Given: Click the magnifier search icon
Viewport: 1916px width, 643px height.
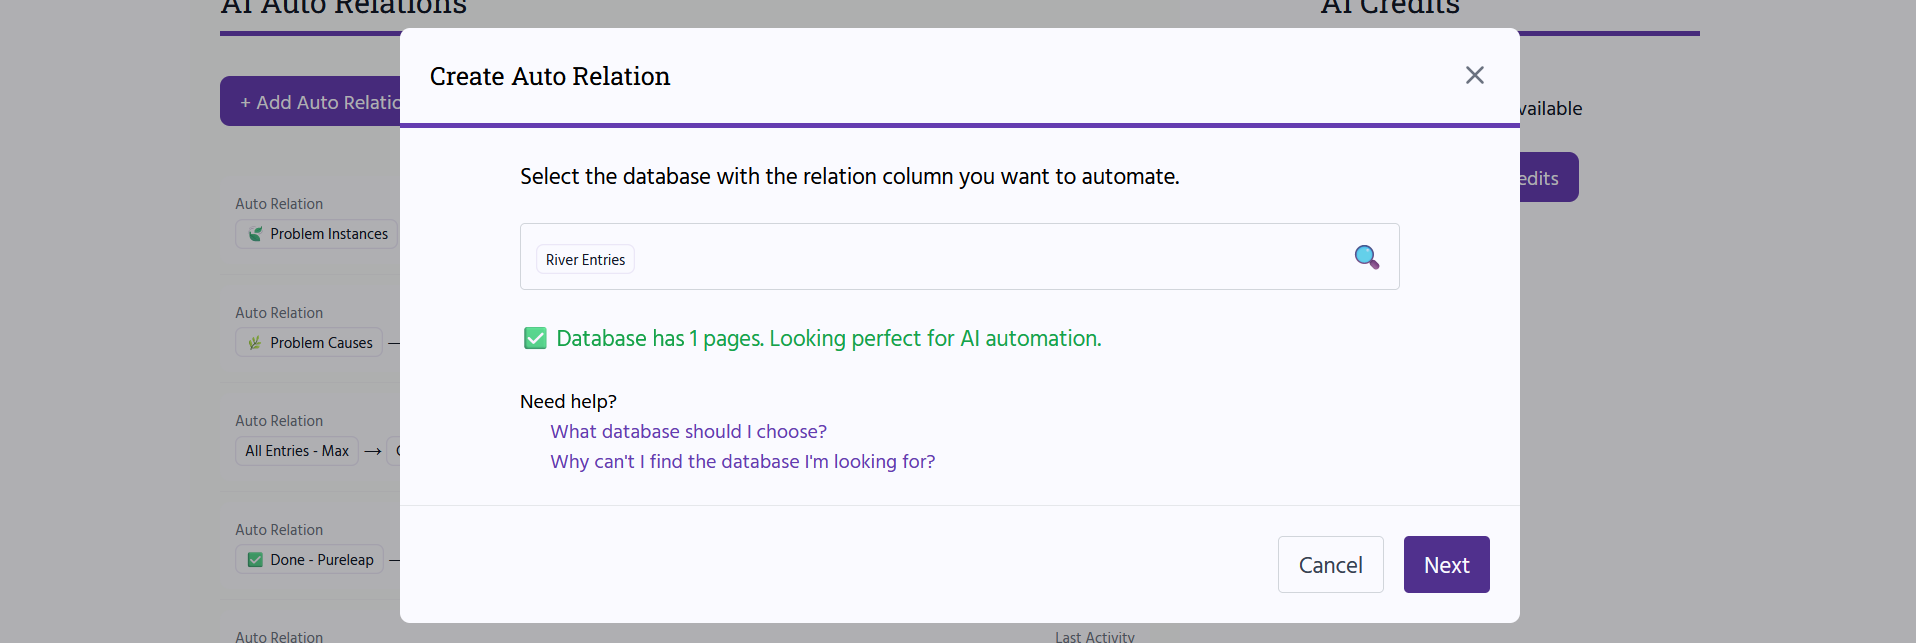Looking at the screenshot, I should click(1366, 257).
